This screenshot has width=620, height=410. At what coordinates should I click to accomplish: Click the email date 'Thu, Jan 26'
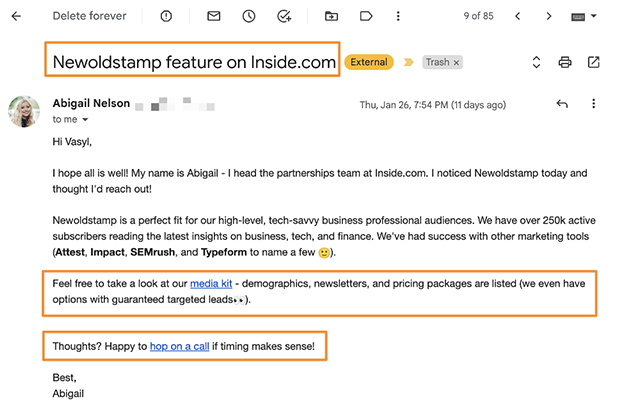point(433,105)
